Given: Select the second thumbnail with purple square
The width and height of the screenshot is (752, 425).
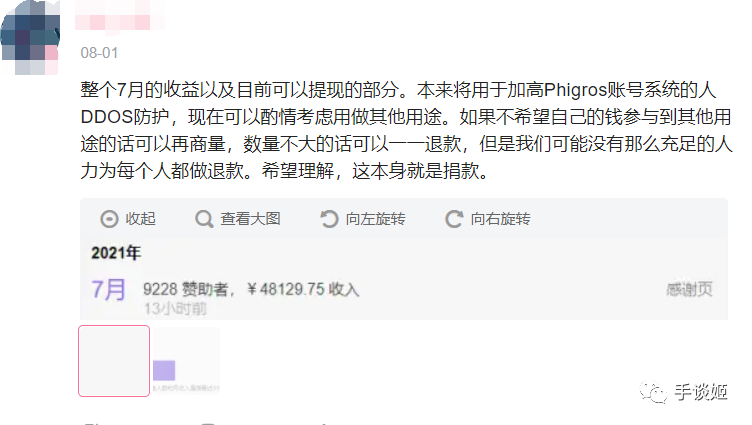Looking at the screenshot, I should (186, 361).
